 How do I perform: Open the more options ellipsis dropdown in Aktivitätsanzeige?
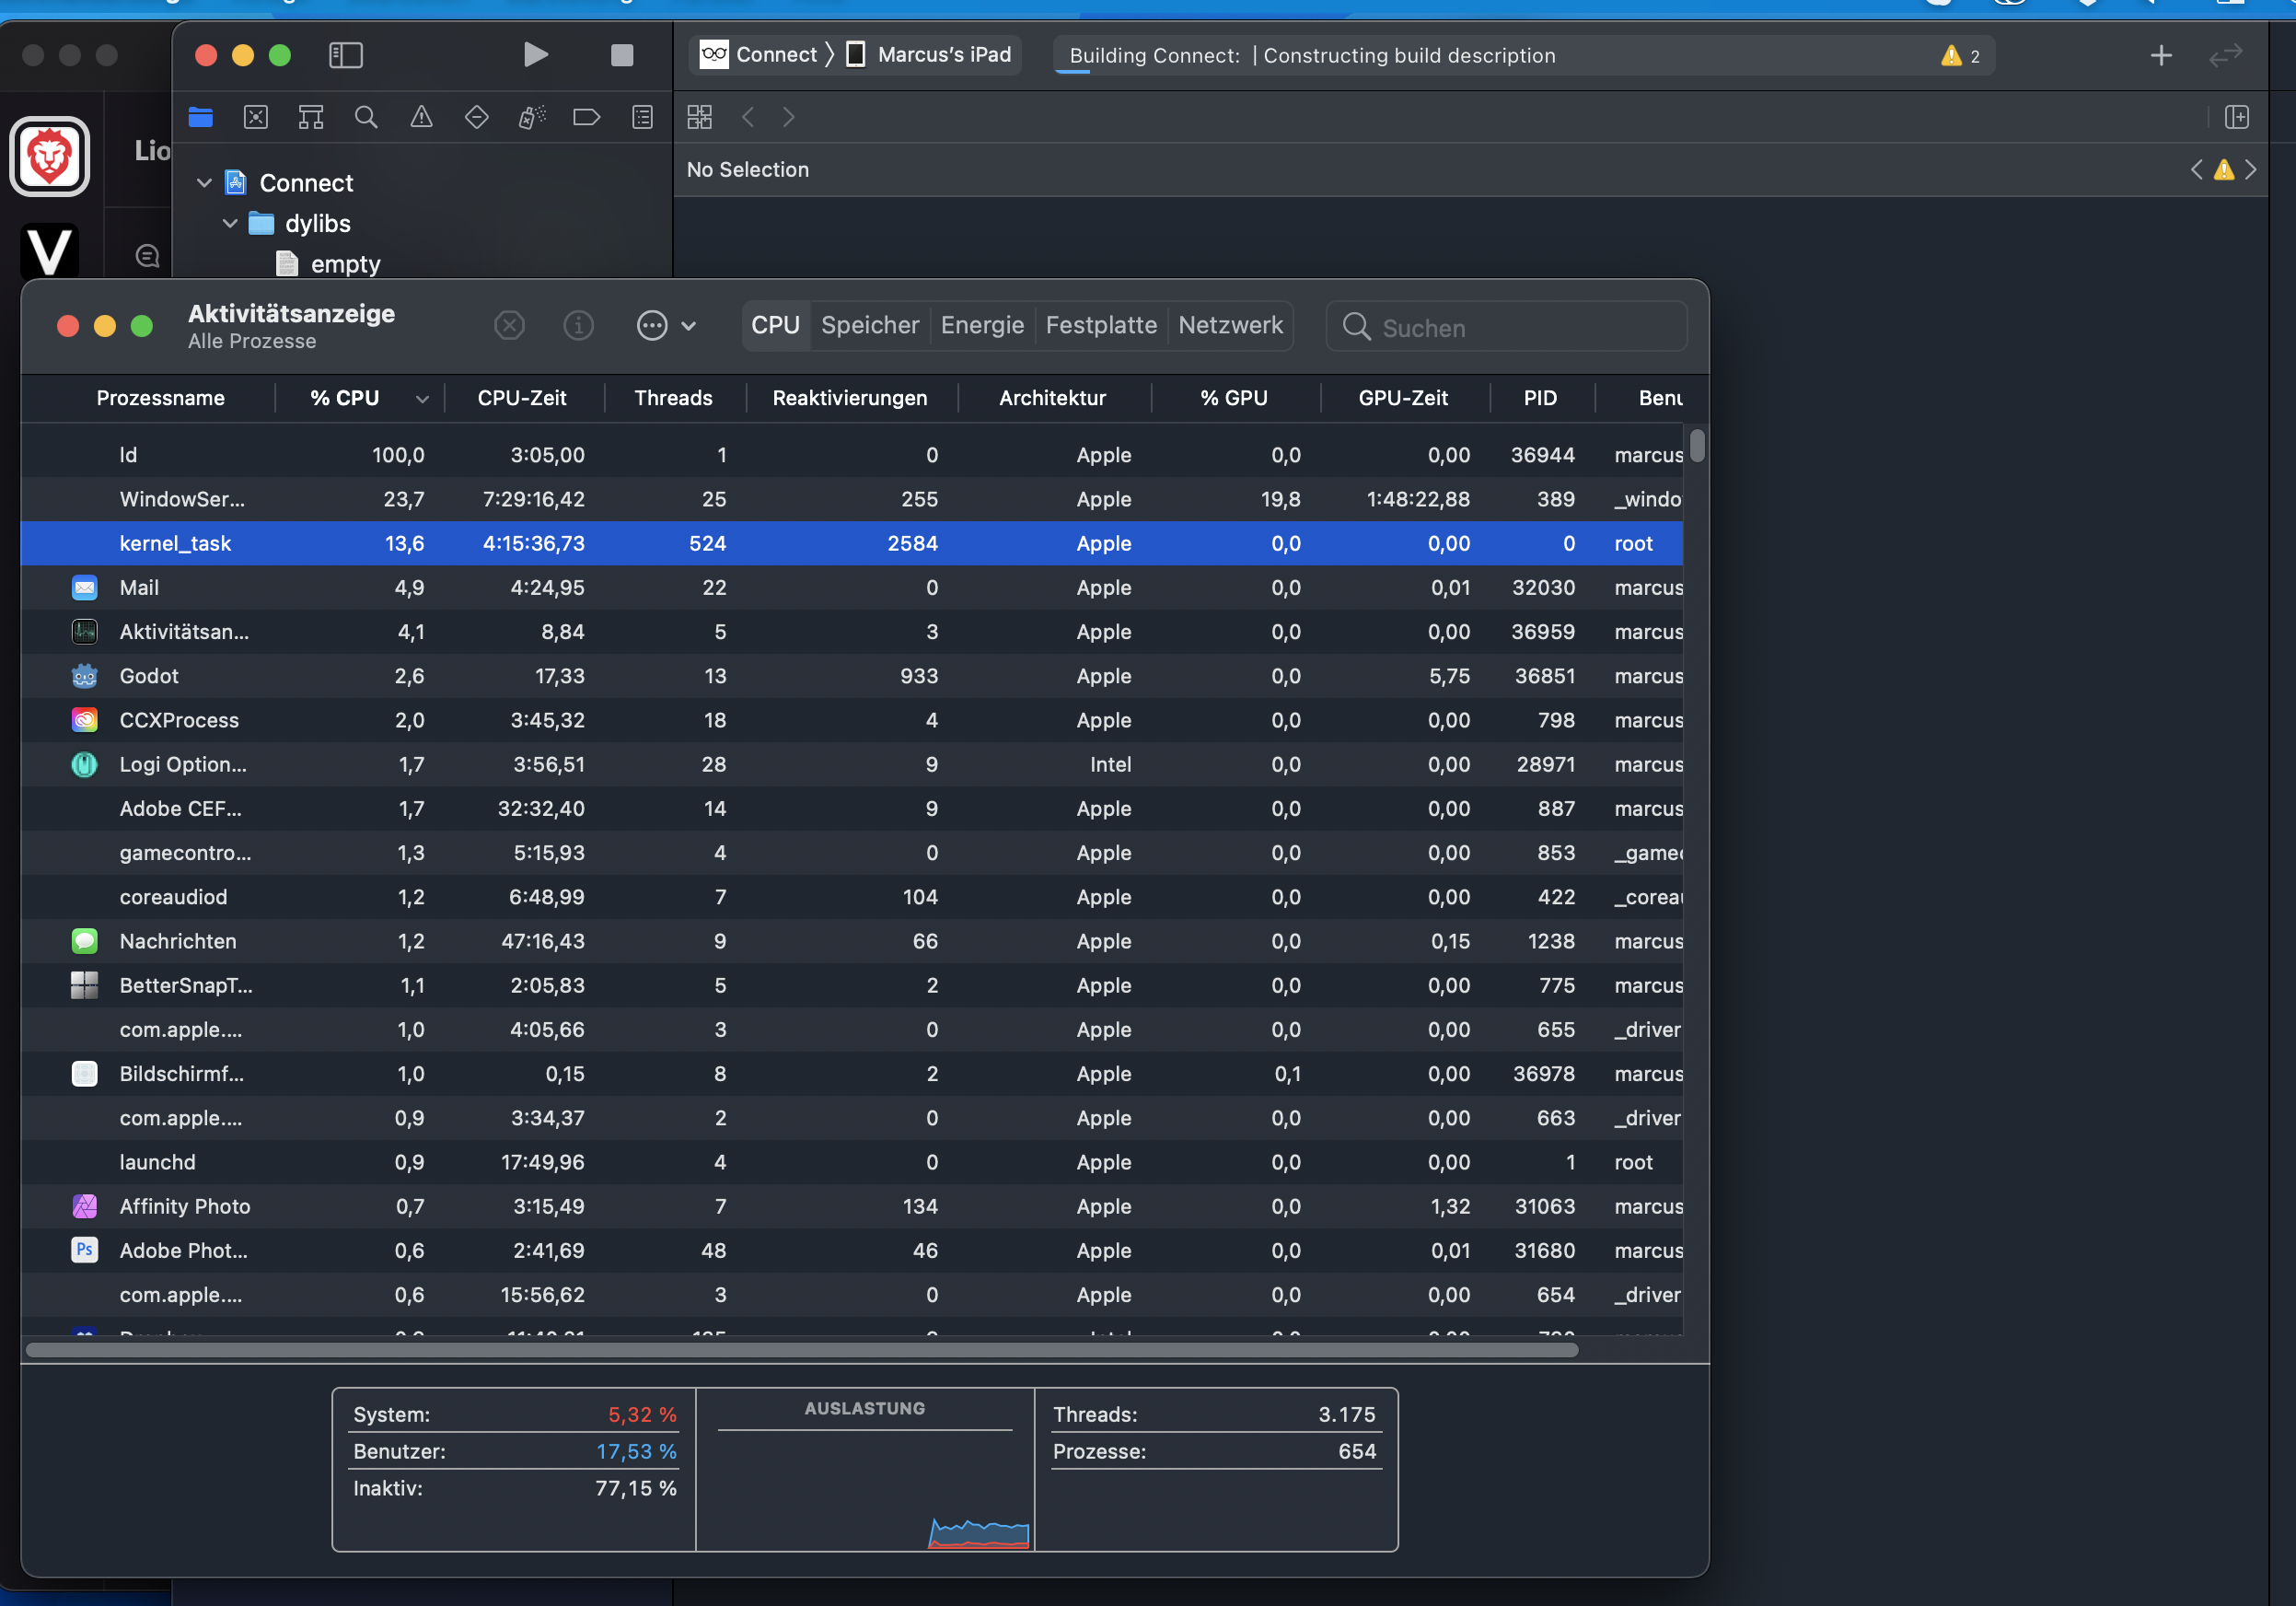(665, 325)
